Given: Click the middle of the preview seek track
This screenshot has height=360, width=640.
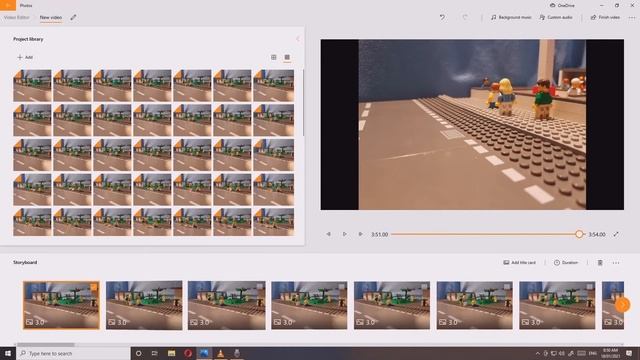Looking at the screenshot, I should (488, 234).
